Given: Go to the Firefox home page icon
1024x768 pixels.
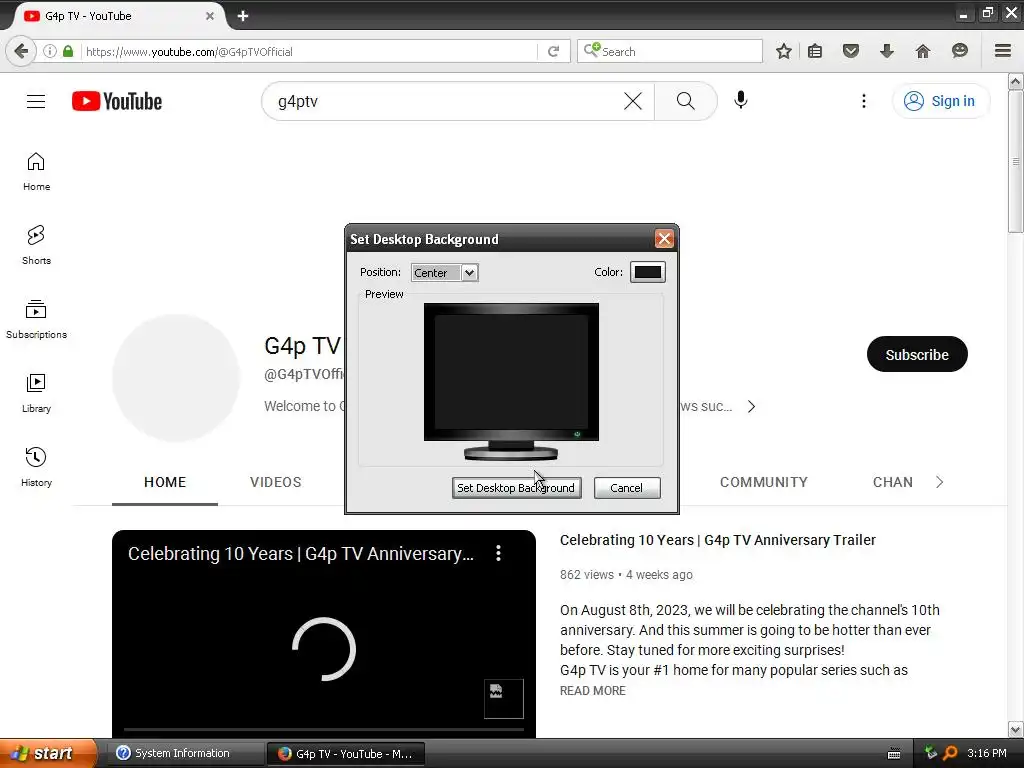Looking at the screenshot, I should coord(923,51).
